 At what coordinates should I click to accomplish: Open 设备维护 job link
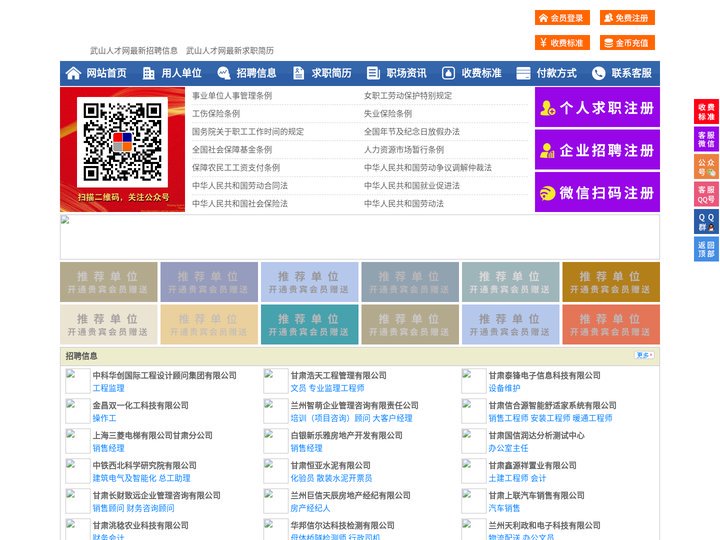pos(504,388)
